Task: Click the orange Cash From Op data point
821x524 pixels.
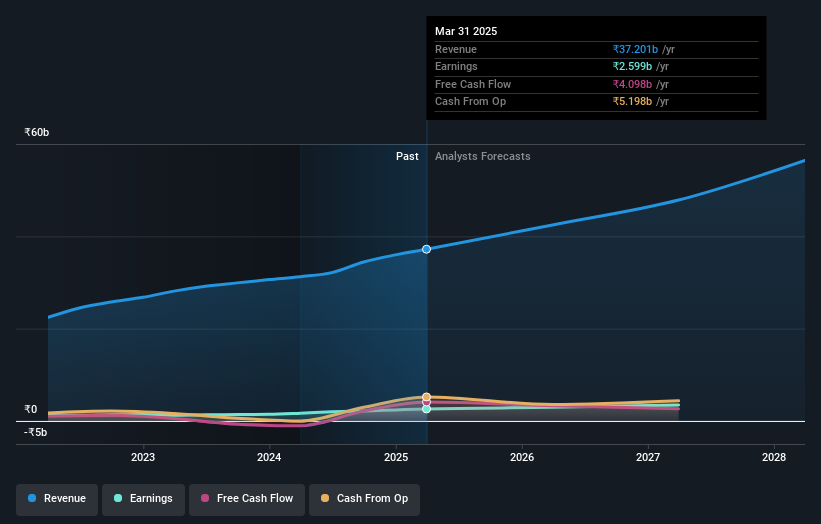Action: point(427,397)
